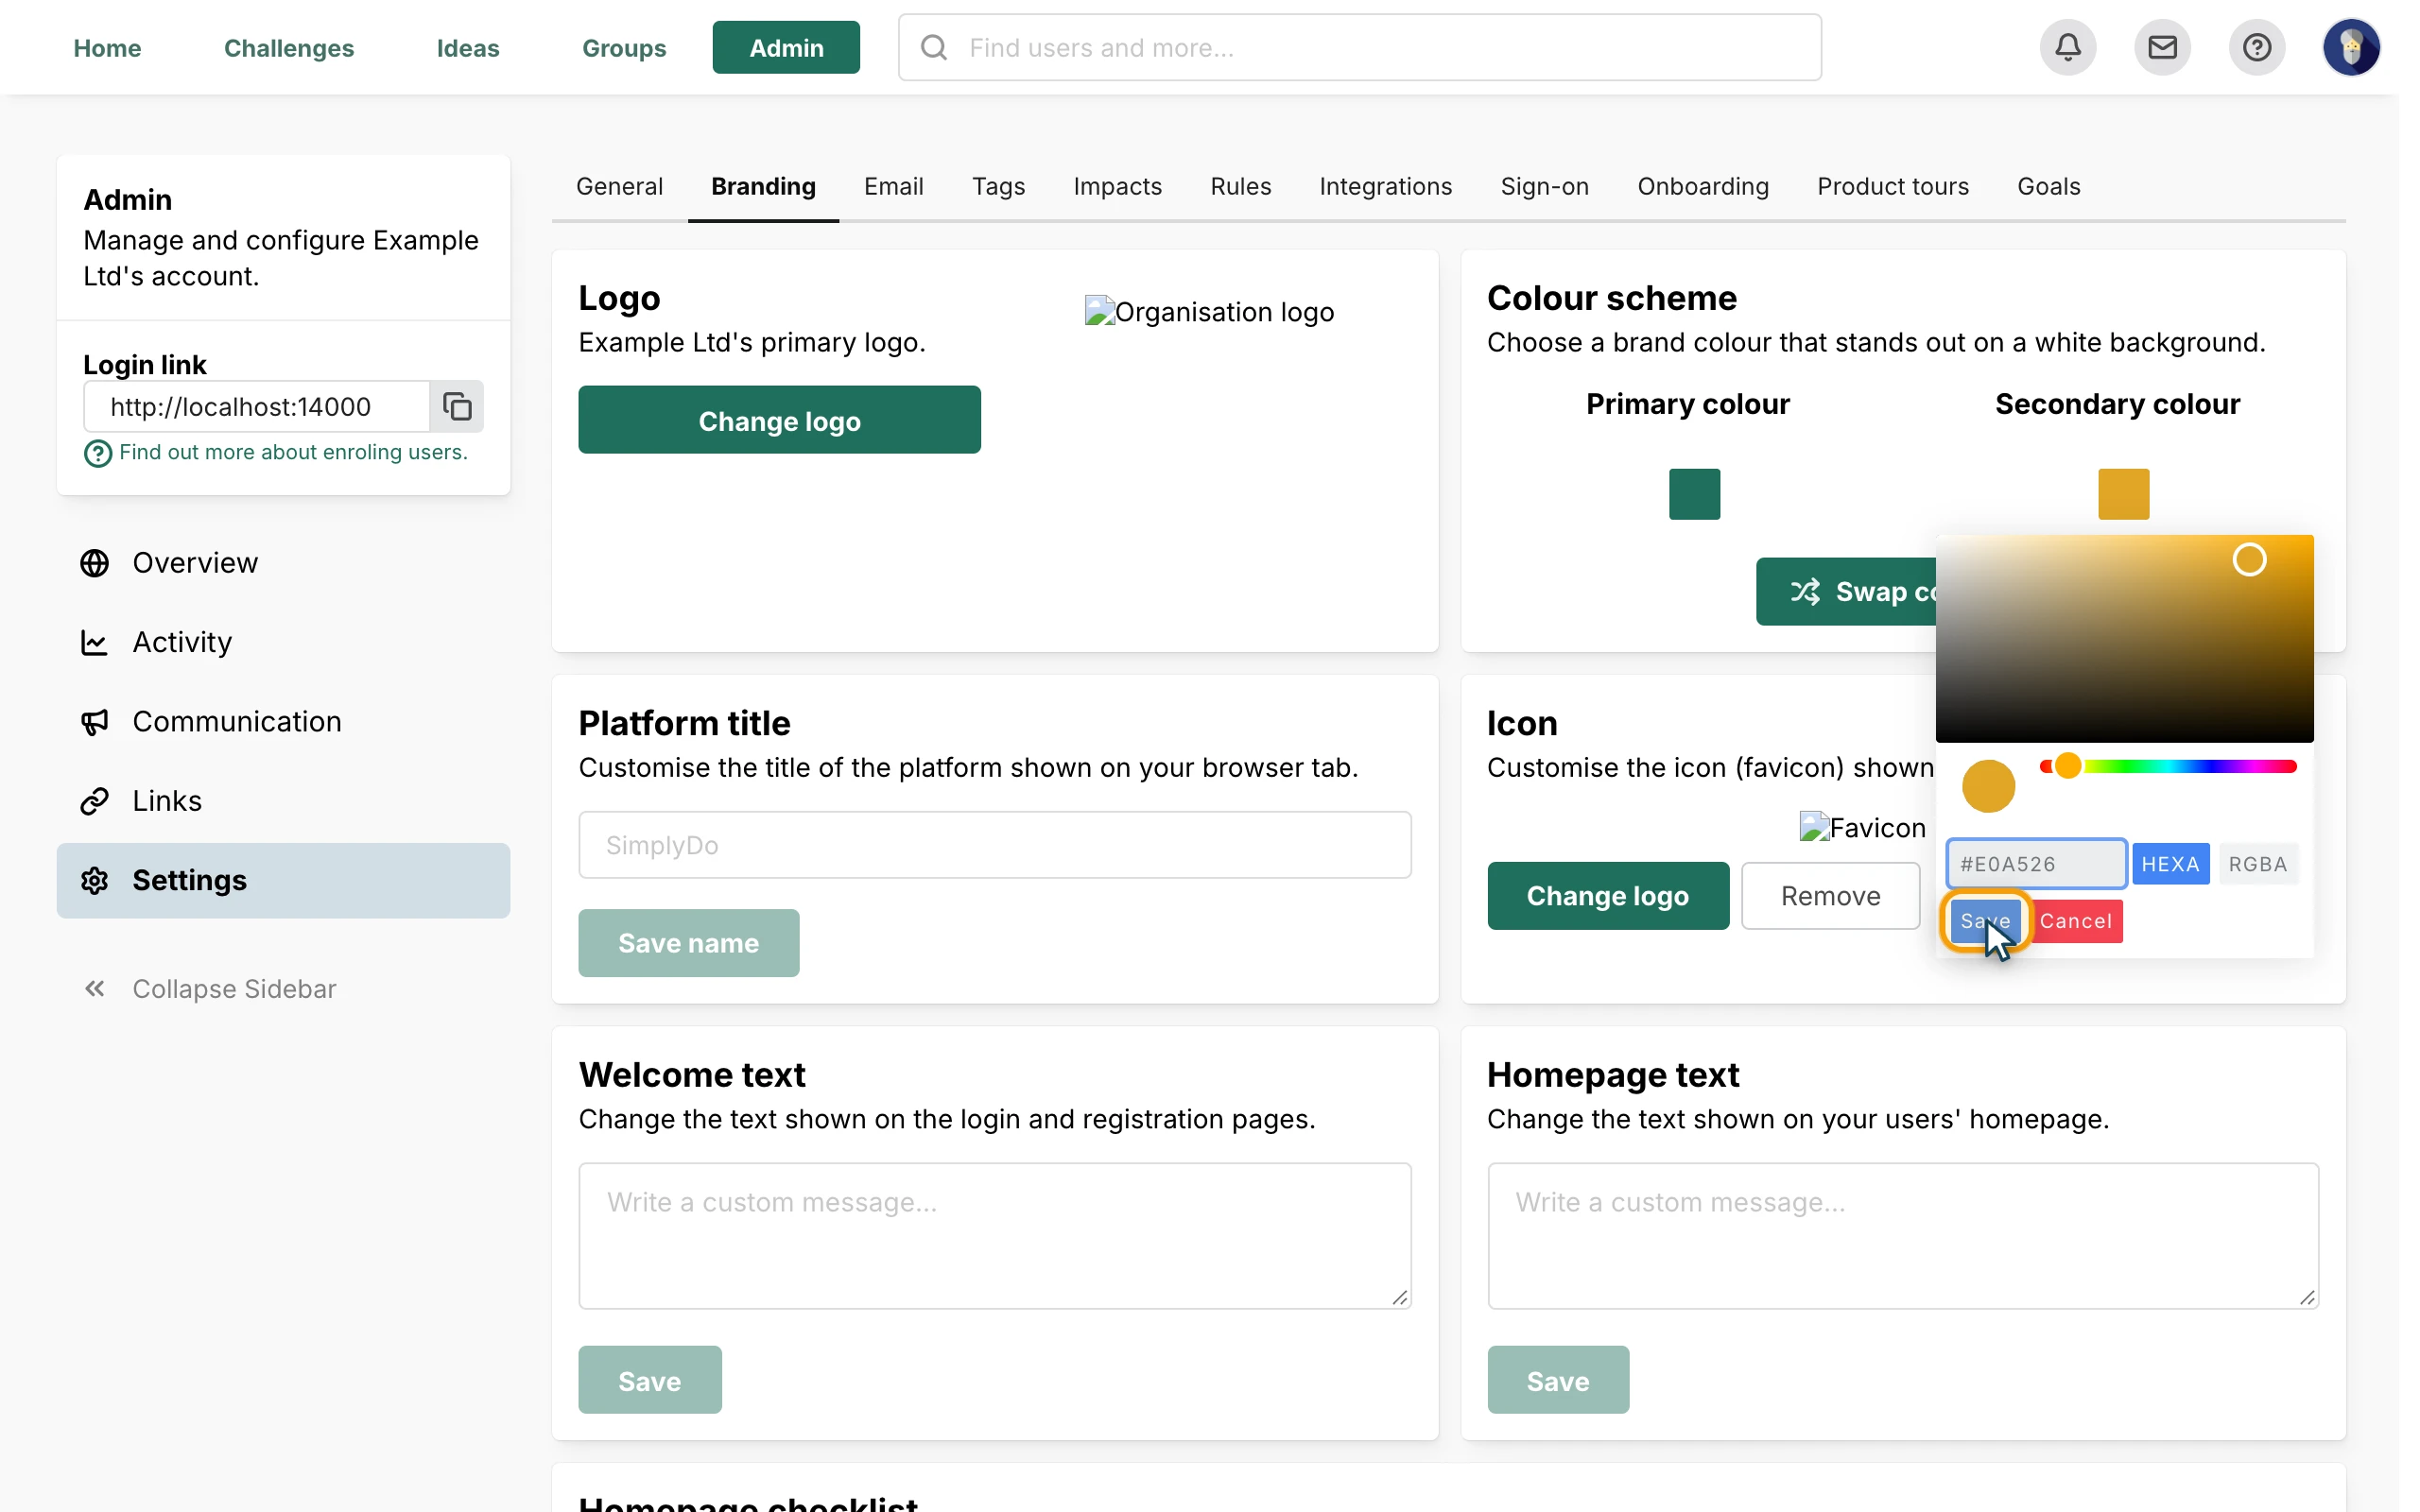Click the secondary colour orange swatch
Viewport: 2420px width, 1512px height.
click(2123, 494)
